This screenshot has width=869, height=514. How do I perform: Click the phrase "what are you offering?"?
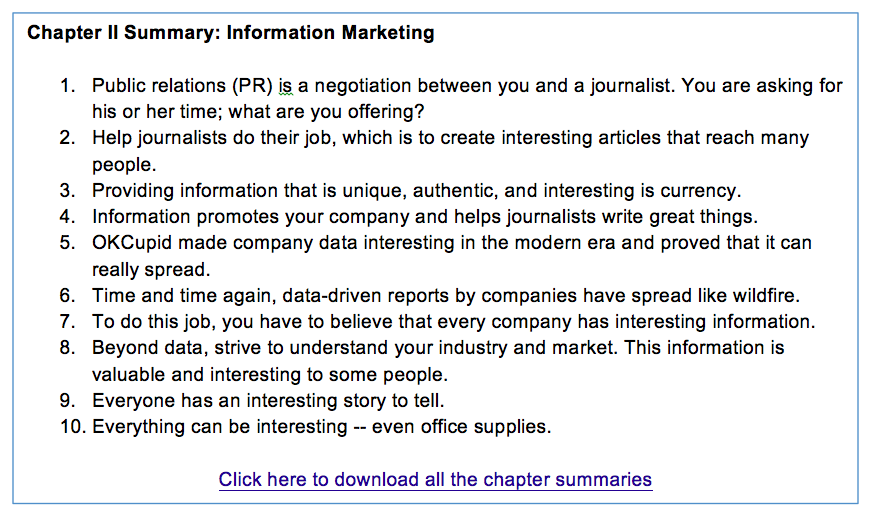(326, 112)
